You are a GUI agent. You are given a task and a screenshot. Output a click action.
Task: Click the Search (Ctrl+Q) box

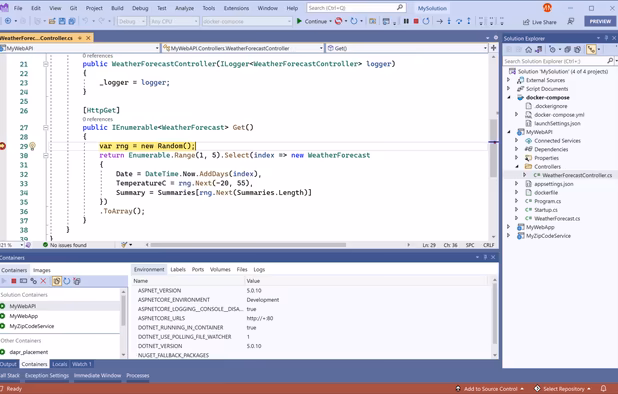(x=356, y=7)
